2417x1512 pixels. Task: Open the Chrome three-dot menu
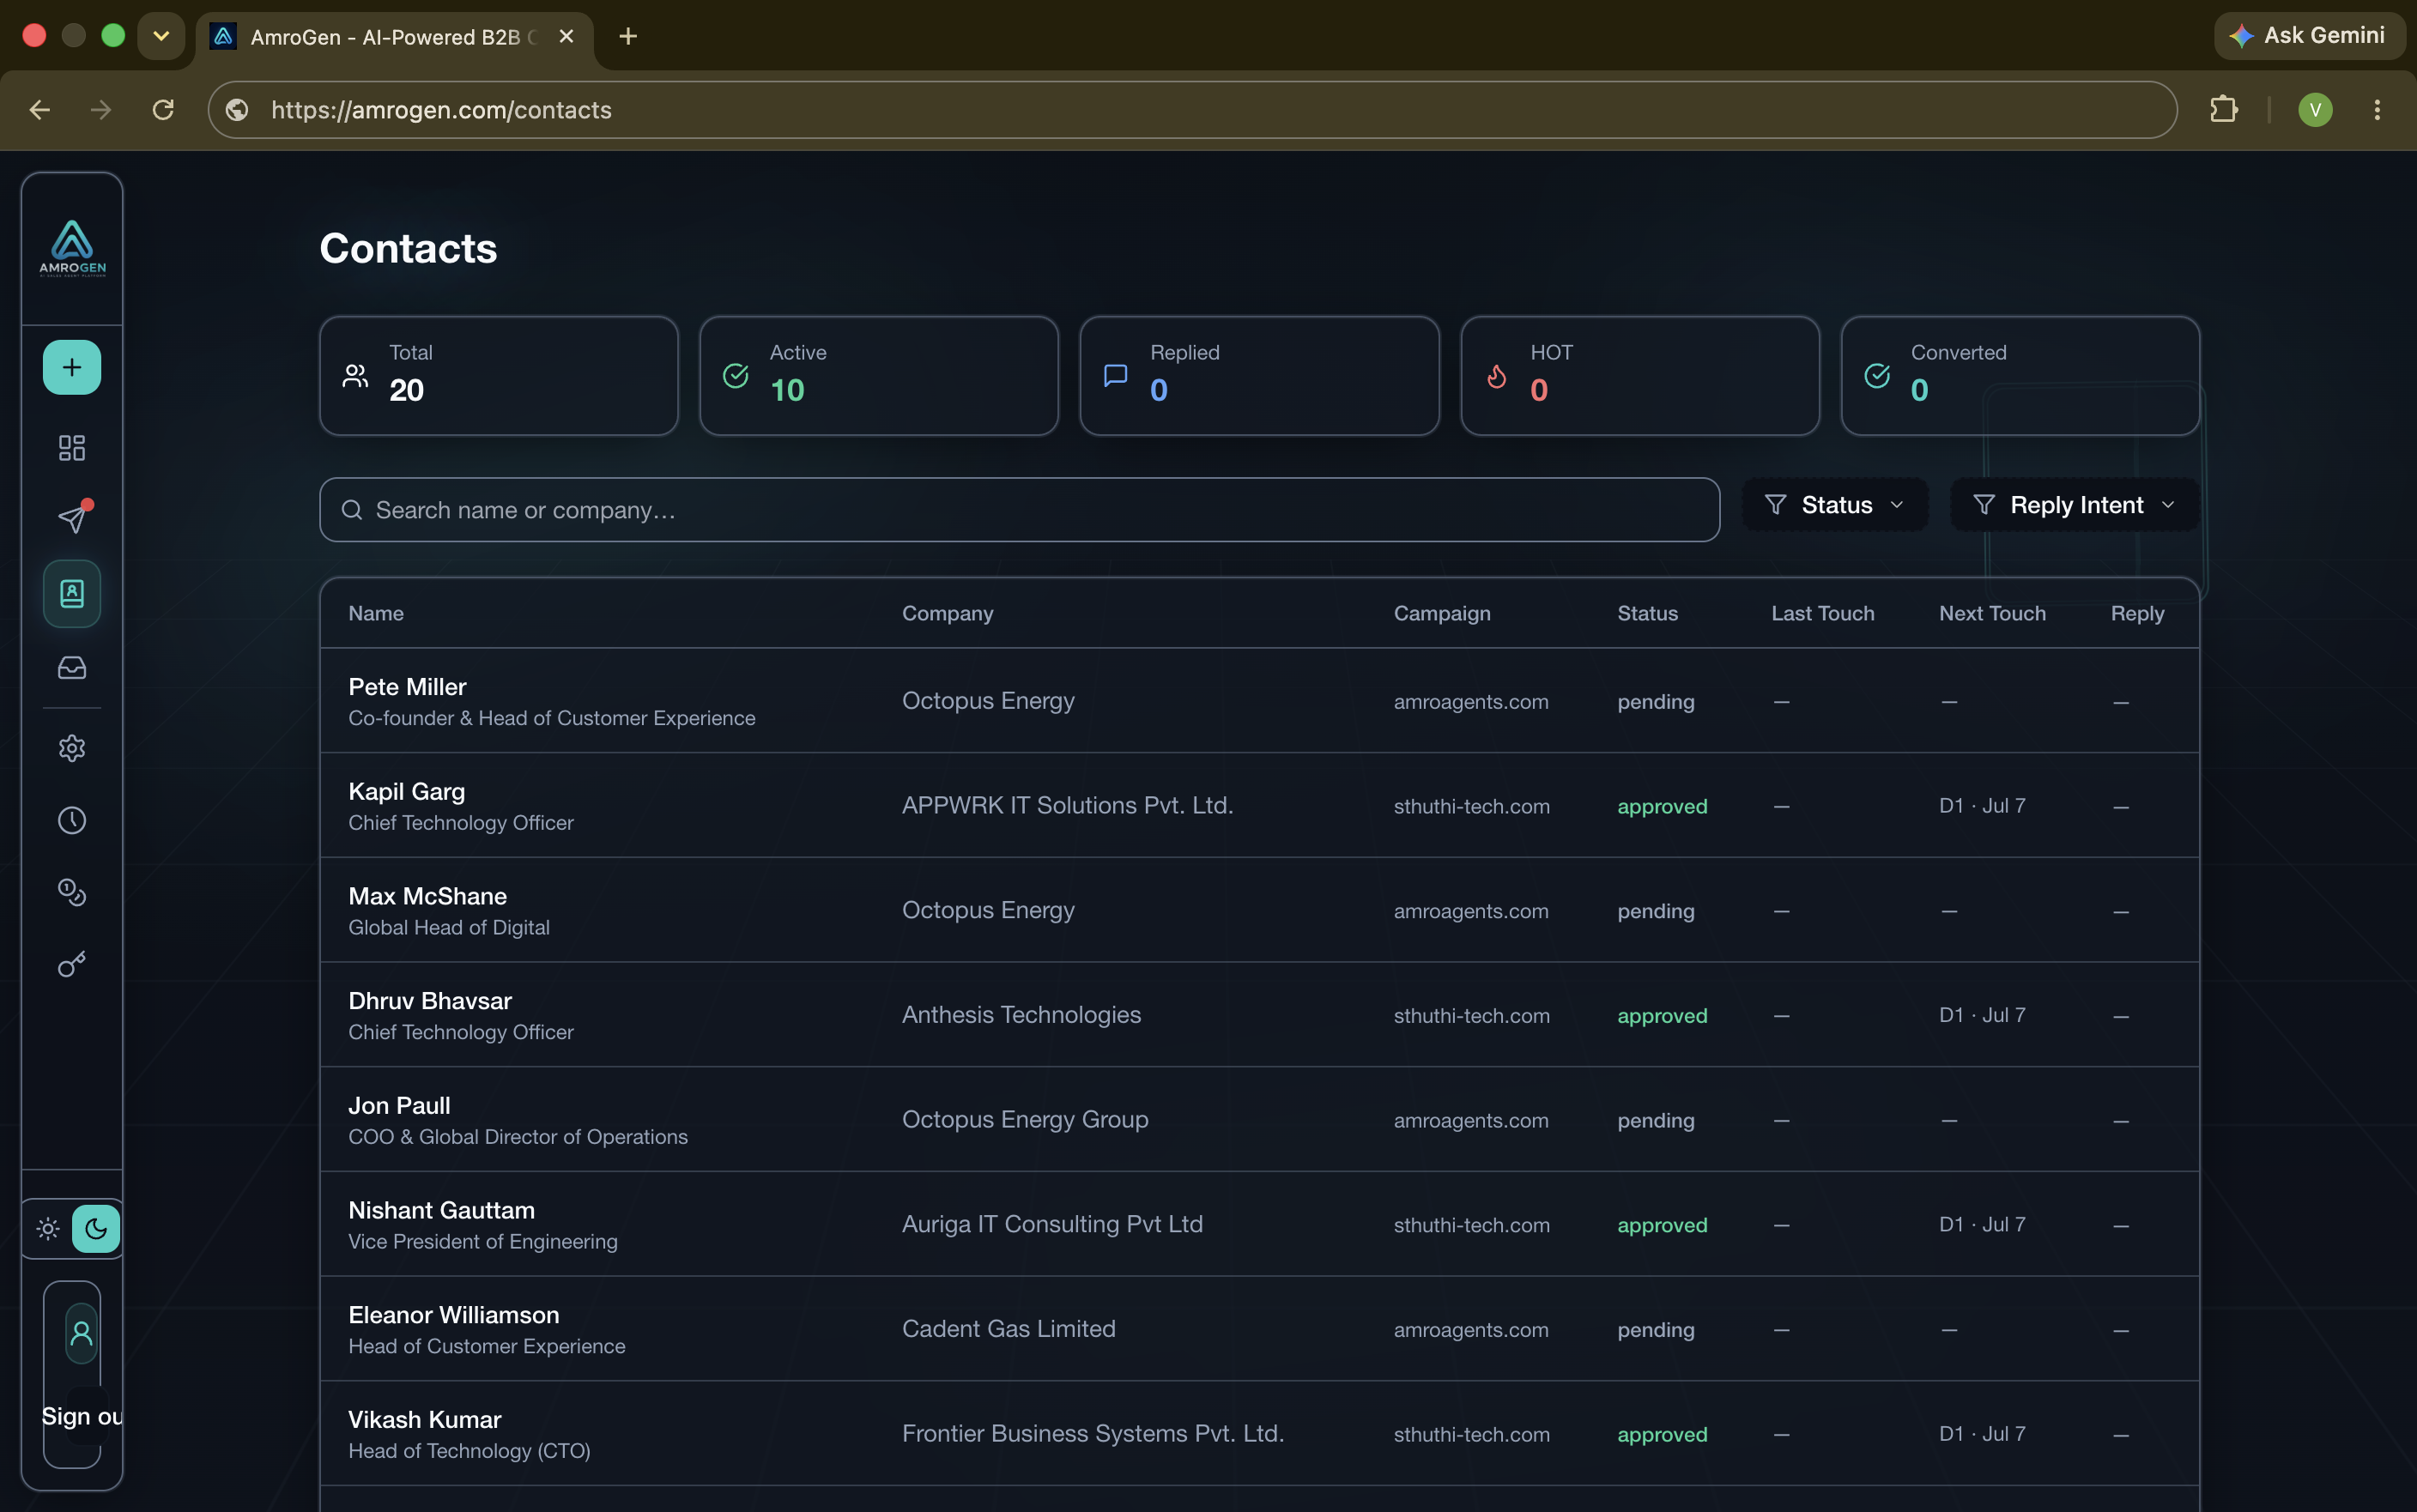coord(2377,109)
